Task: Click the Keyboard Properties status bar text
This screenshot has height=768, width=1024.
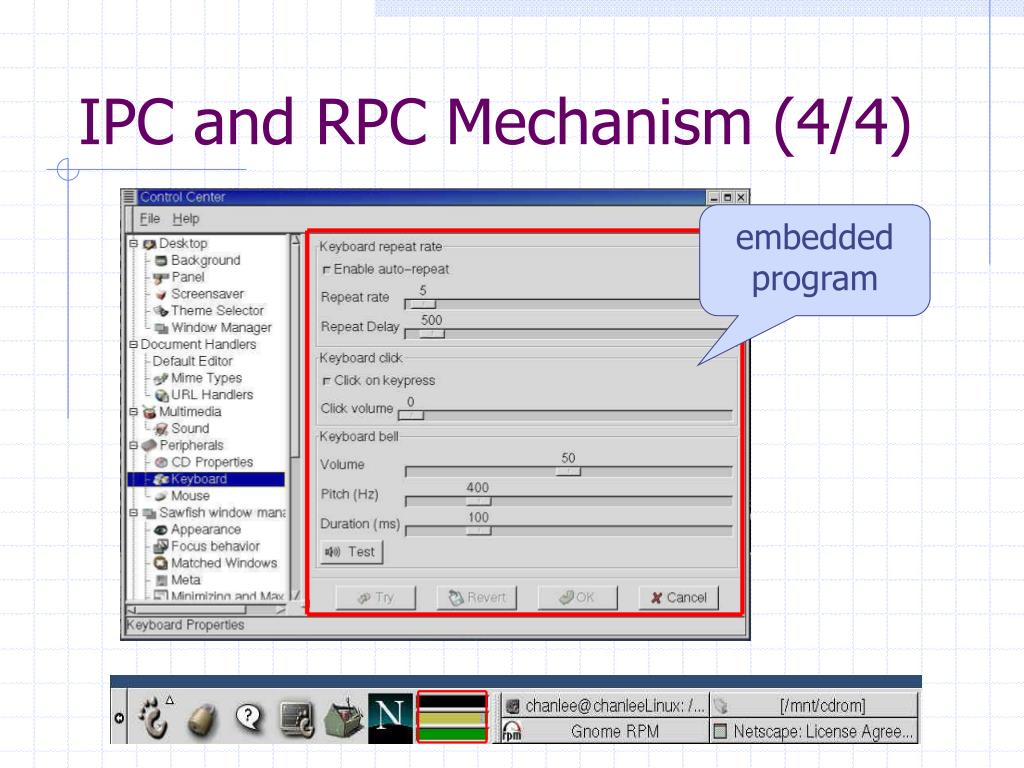Action: pyautogui.click(x=185, y=625)
